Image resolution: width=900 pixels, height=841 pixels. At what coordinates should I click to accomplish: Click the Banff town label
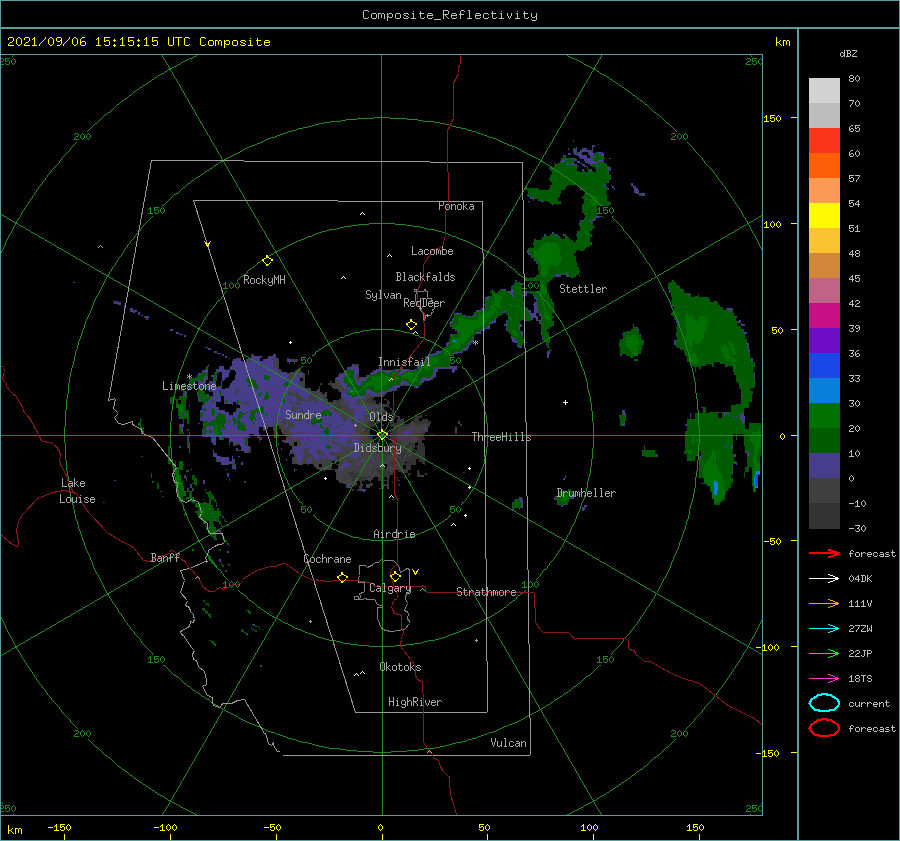(165, 557)
